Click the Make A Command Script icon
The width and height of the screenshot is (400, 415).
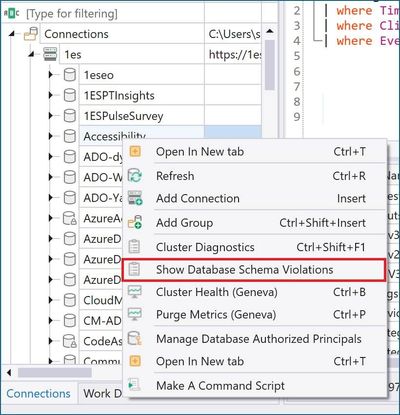tap(134, 385)
